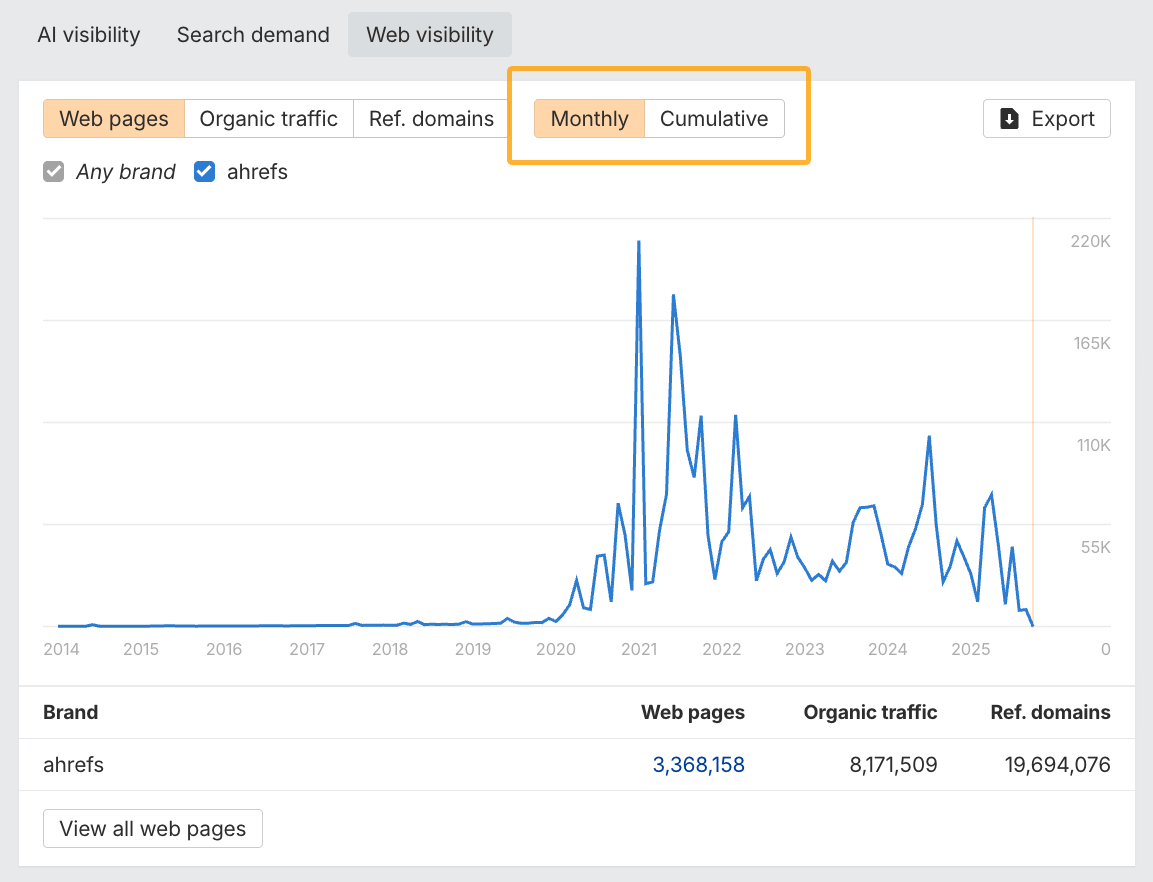Sort by the Organic traffic column header
The image size is (1153, 882).
[869, 712]
